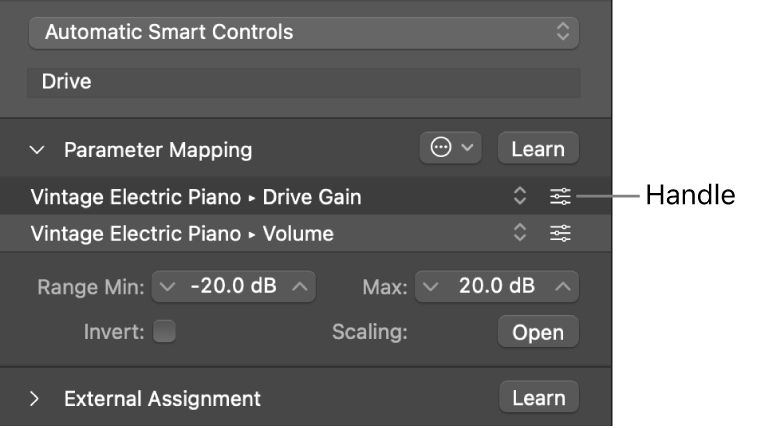Click the Range Min -20.0 dB value field

pyautogui.click(x=233, y=286)
